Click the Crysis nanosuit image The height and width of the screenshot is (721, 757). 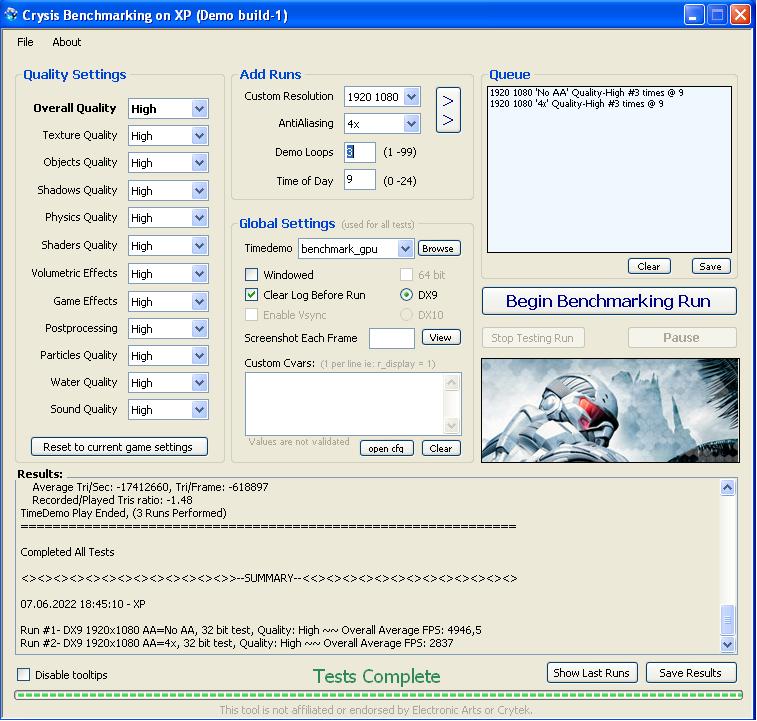click(610, 410)
